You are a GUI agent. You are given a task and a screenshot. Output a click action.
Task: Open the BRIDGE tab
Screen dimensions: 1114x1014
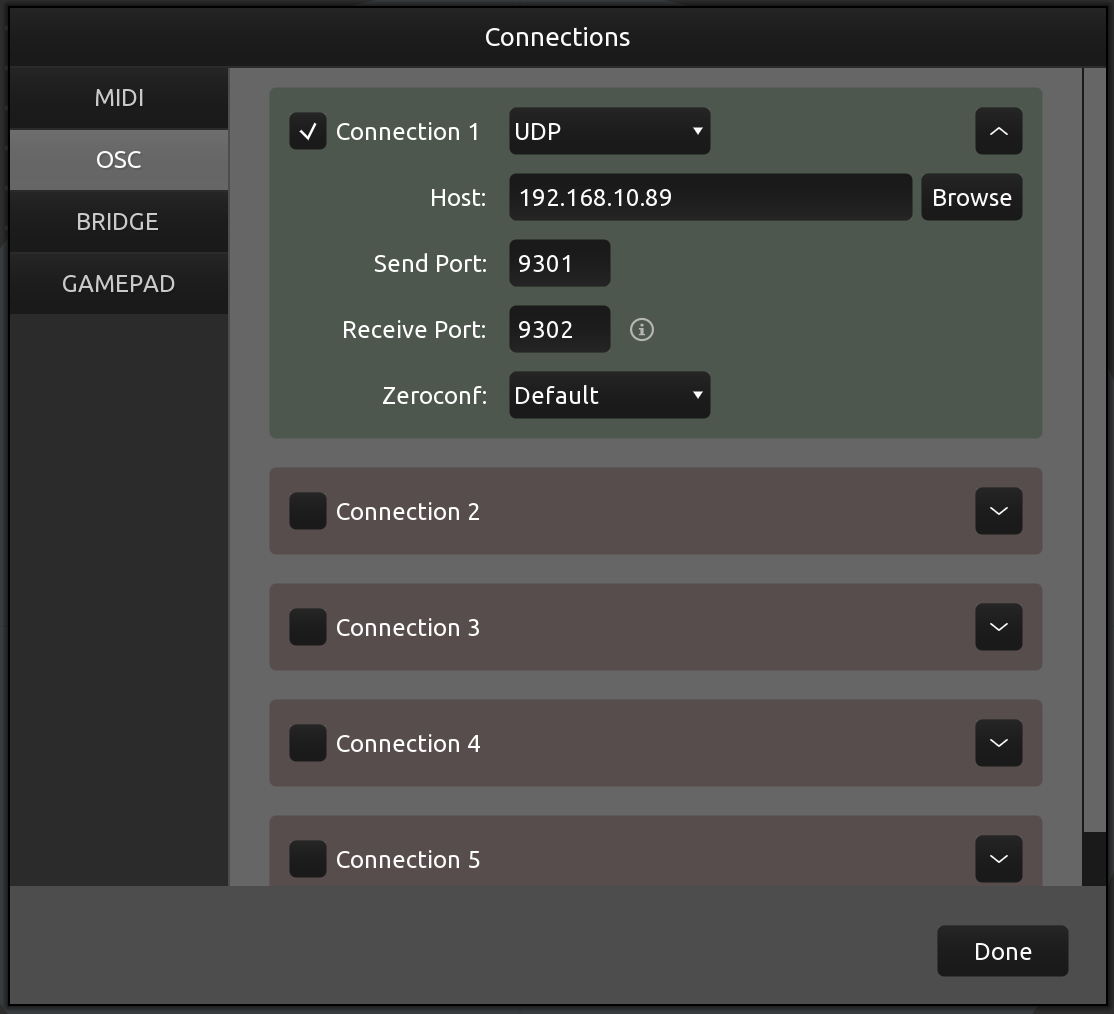tap(118, 221)
